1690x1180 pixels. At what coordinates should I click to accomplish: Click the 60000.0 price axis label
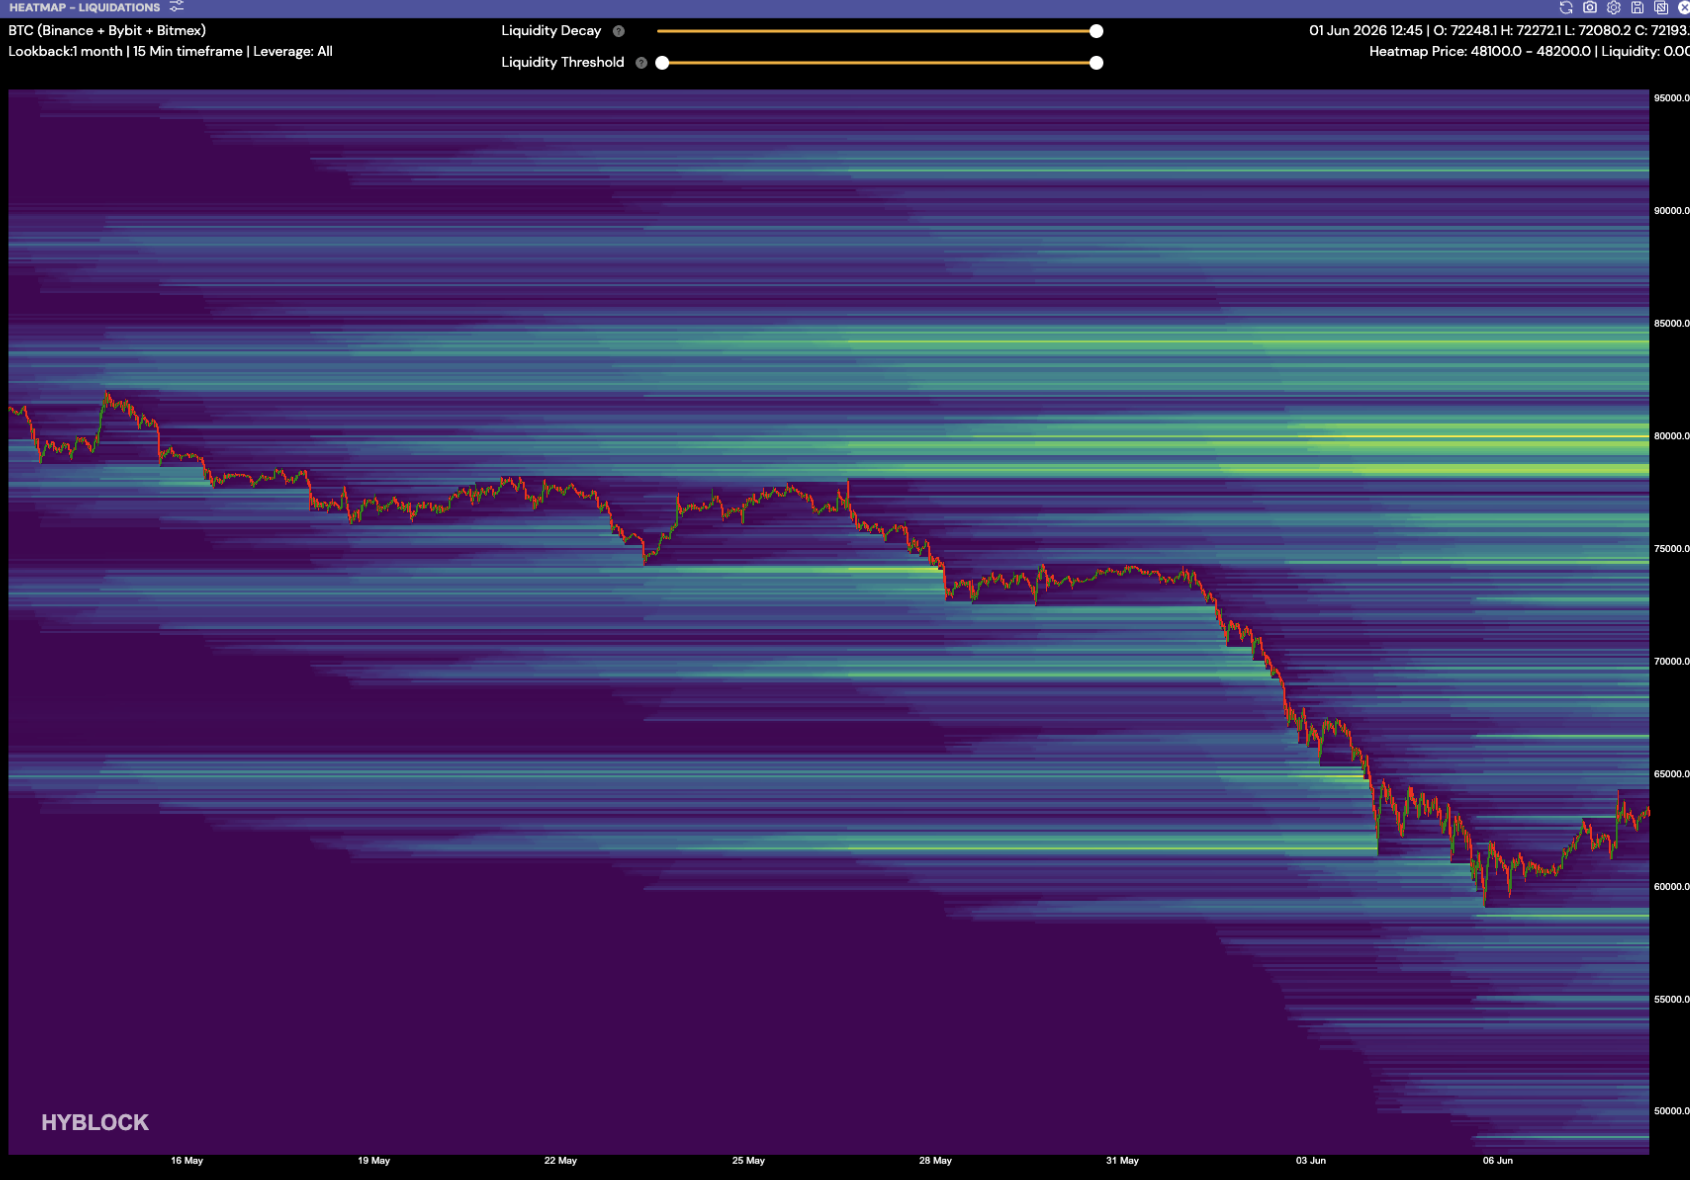coord(1671,887)
